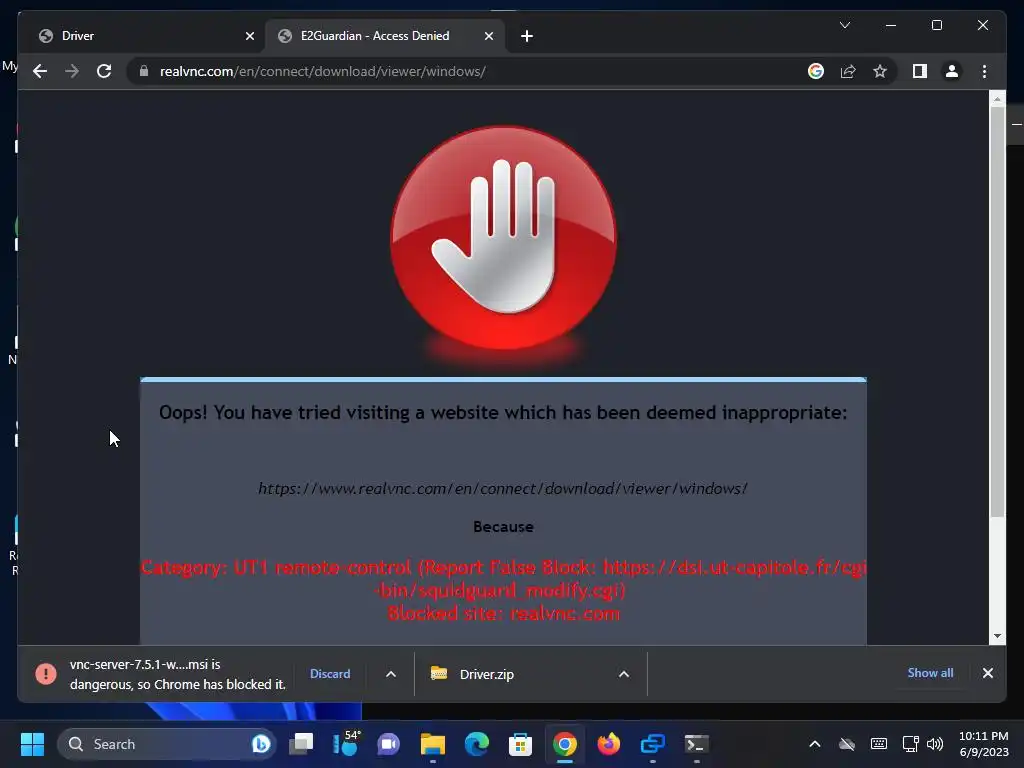
Task: Close the E2Guardian Access Denied tab
Action: 488,36
